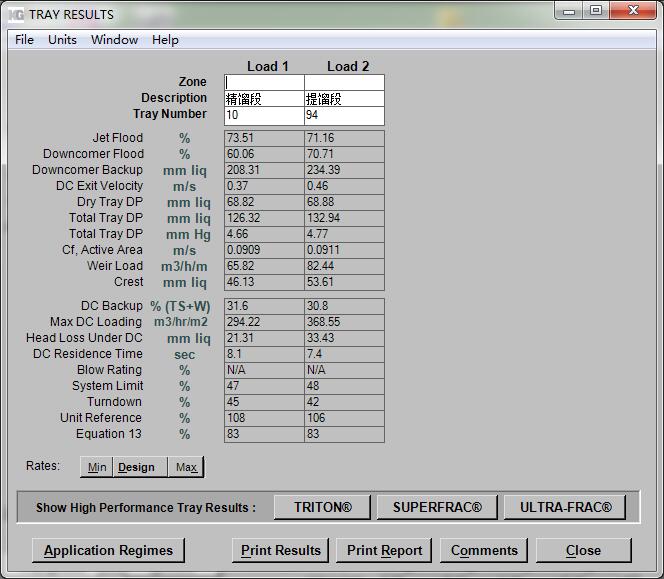Select Total Tray DP mm Hg value 4.66
The image size is (664, 579).
(264, 234)
